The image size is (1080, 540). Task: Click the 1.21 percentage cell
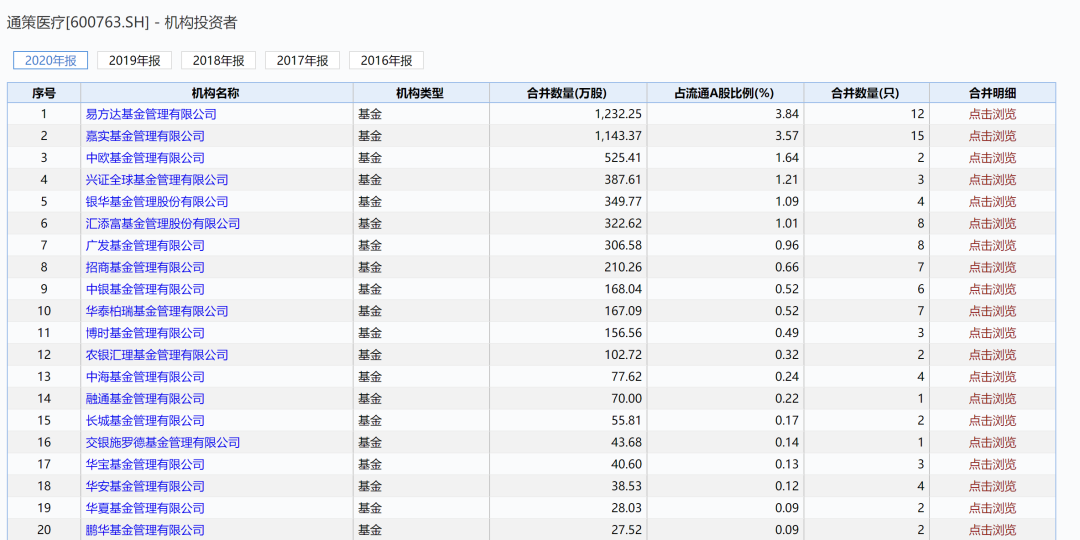[x=725, y=180]
